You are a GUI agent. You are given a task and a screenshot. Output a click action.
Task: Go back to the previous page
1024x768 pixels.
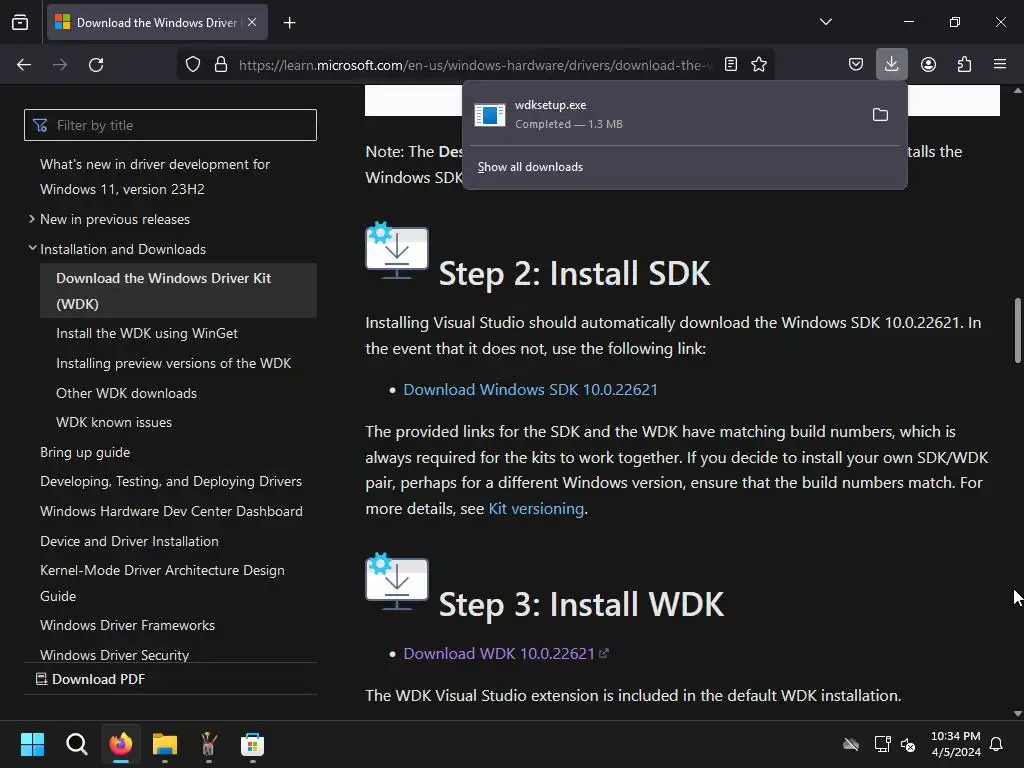click(x=24, y=65)
